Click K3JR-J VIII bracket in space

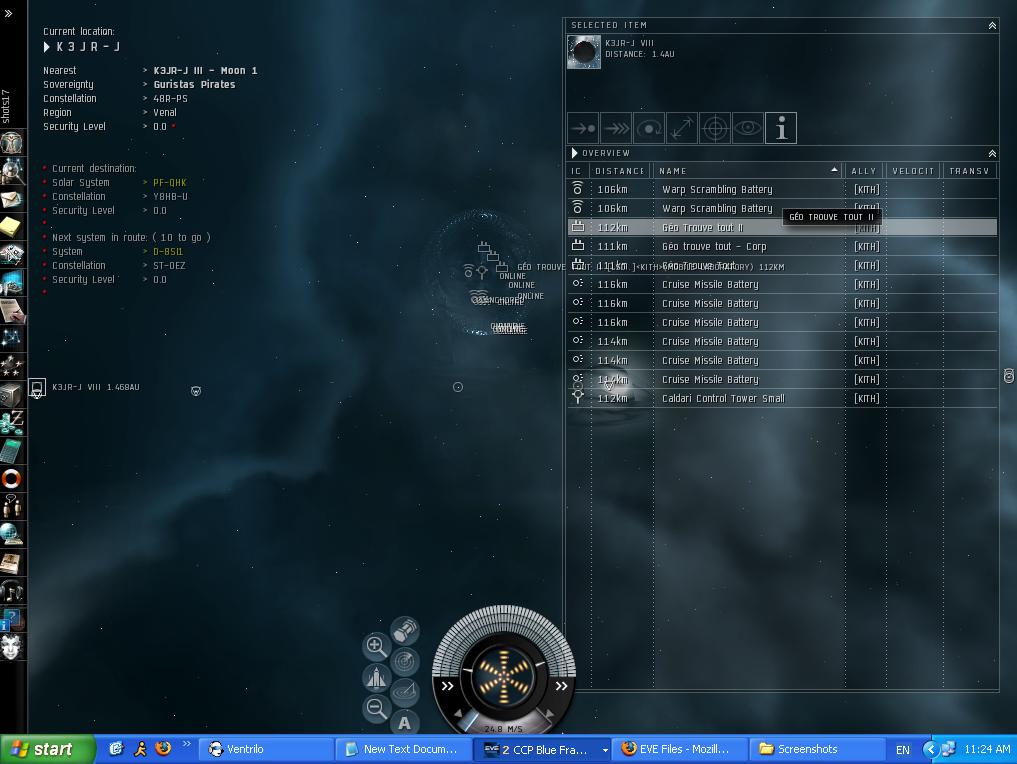coord(37,388)
